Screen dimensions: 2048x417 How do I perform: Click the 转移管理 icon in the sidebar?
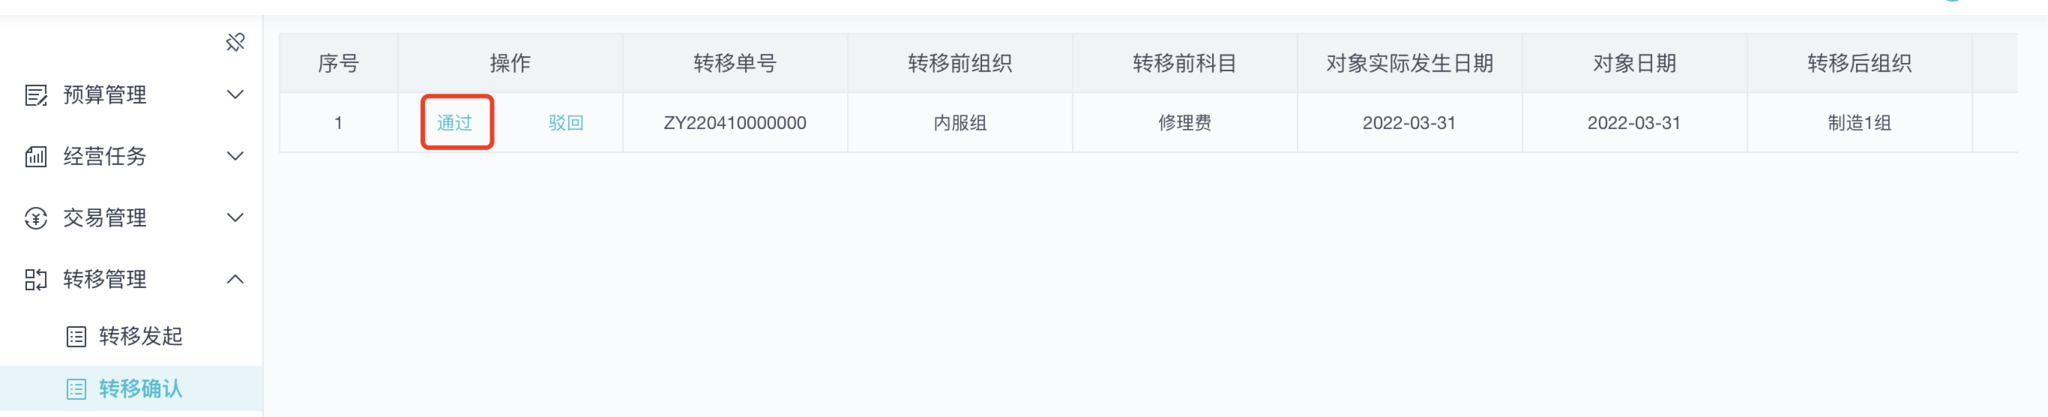(x=36, y=279)
